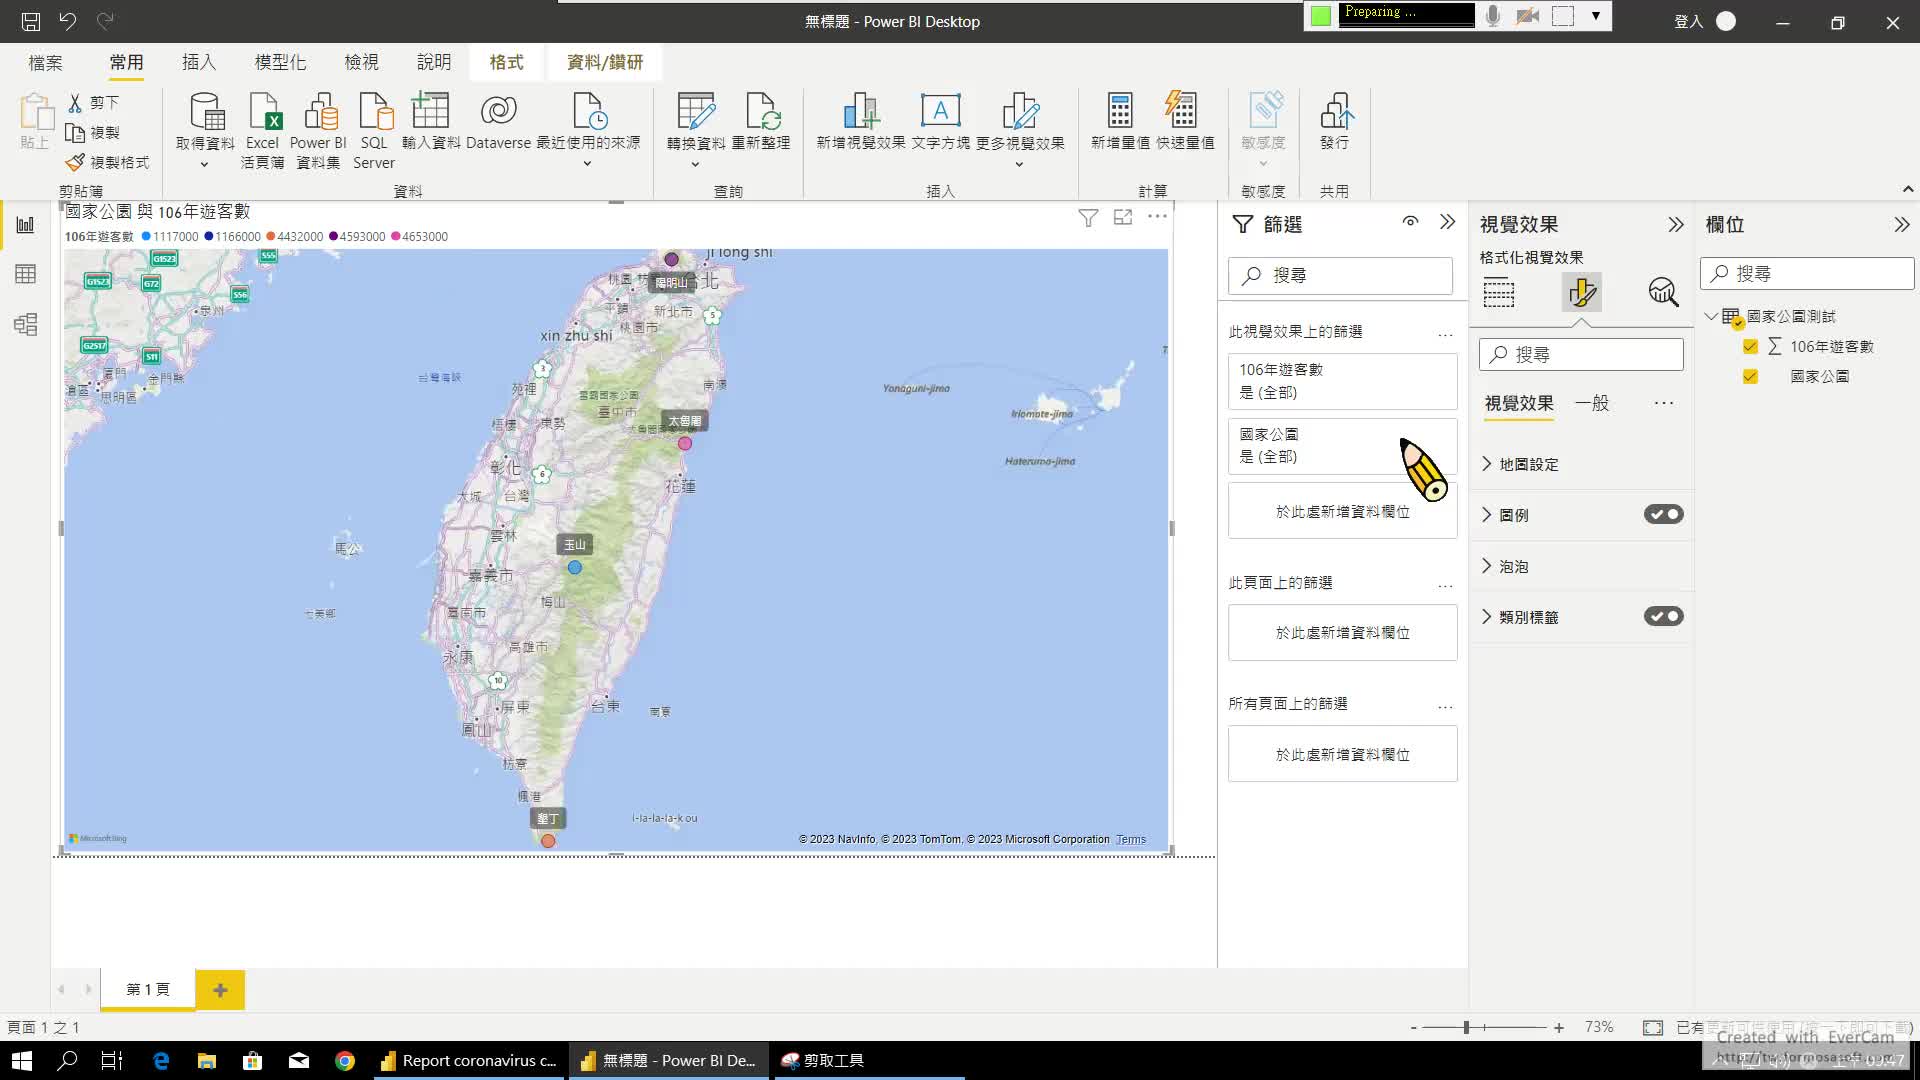Viewport: 1920px width, 1080px height.
Task: Insert a 文字方塊 text box
Action: click(940, 121)
